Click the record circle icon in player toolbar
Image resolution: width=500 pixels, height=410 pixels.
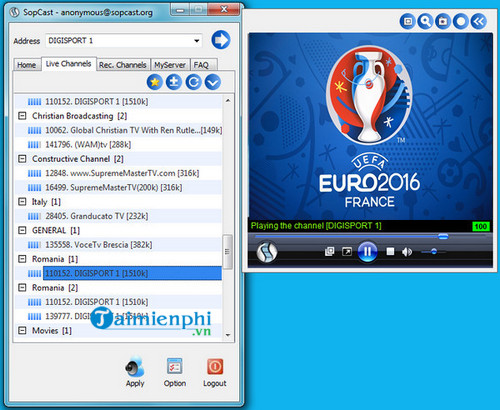(461, 21)
